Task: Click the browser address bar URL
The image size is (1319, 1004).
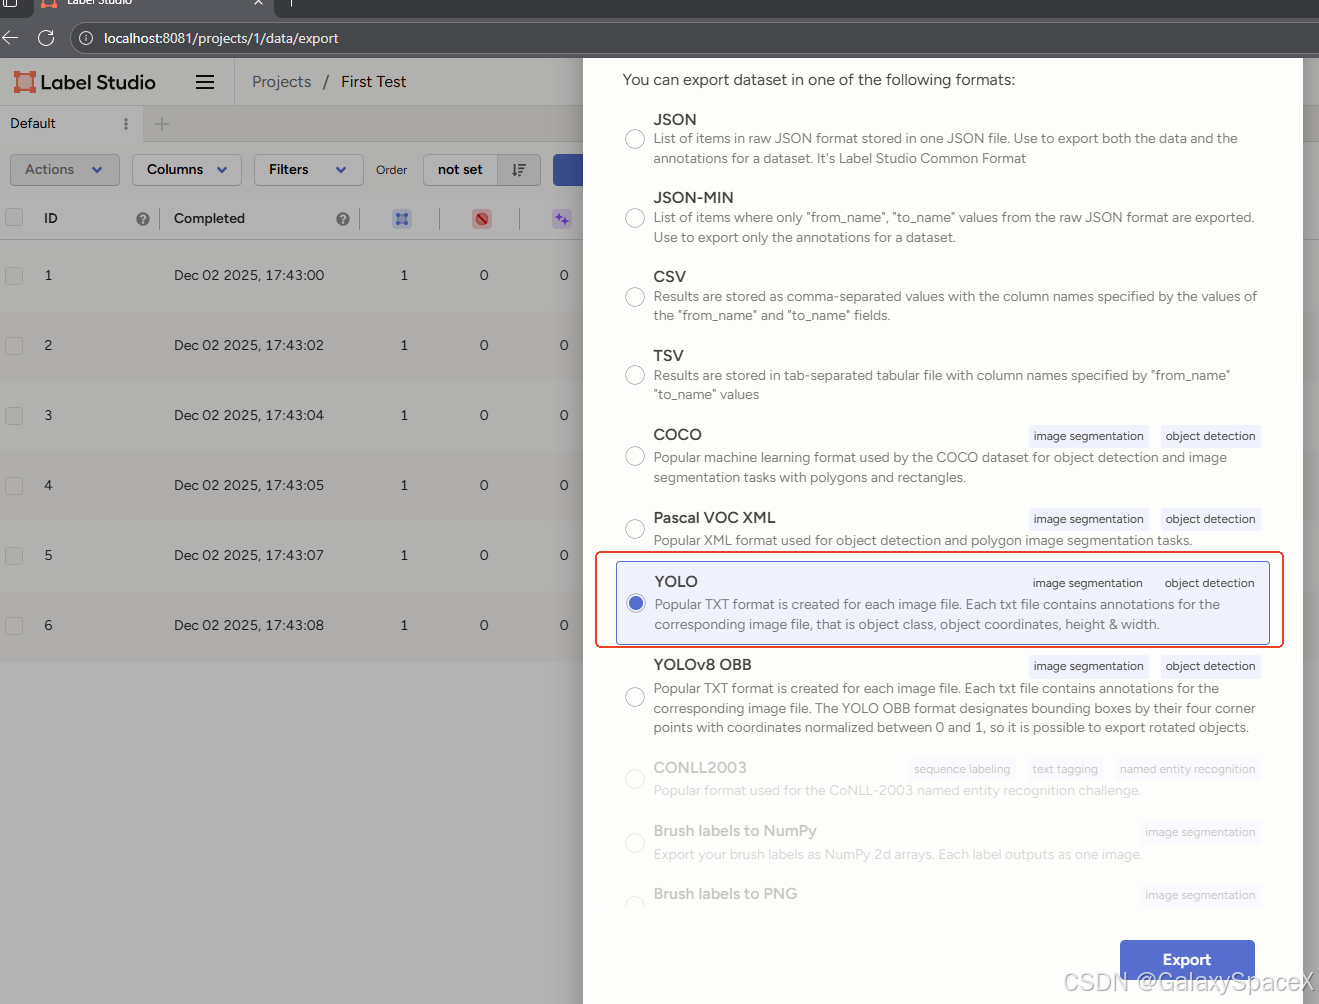Action: click(x=221, y=38)
